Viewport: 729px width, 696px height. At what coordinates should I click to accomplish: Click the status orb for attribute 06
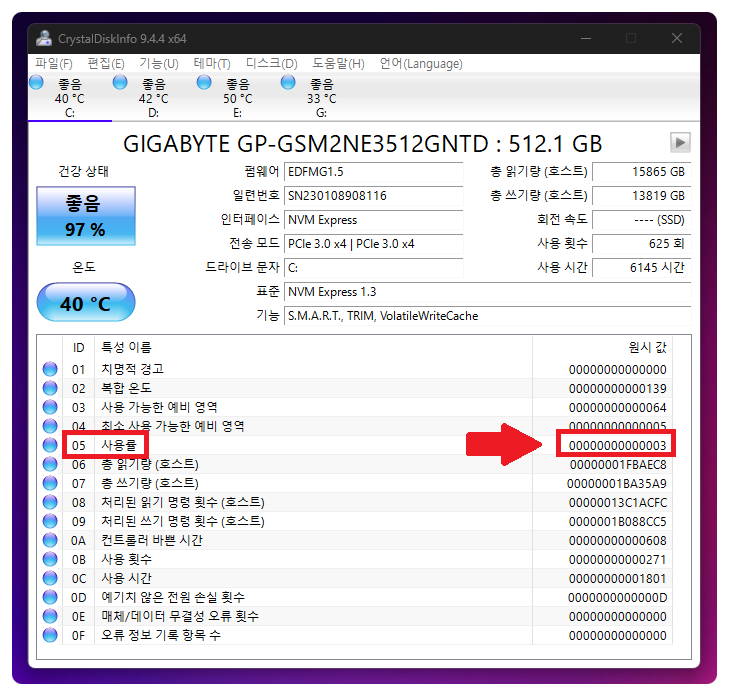pyautogui.click(x=50, y=464)
